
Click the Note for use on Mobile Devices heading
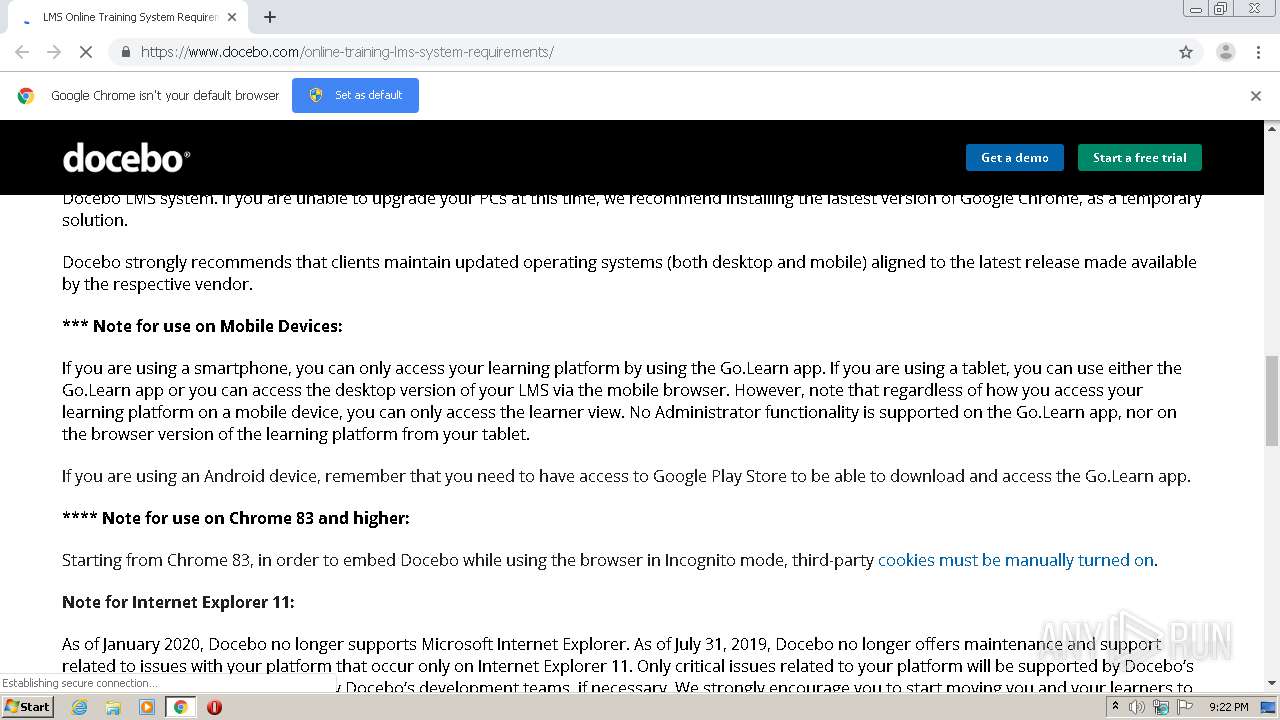click(x=202, y=326)
